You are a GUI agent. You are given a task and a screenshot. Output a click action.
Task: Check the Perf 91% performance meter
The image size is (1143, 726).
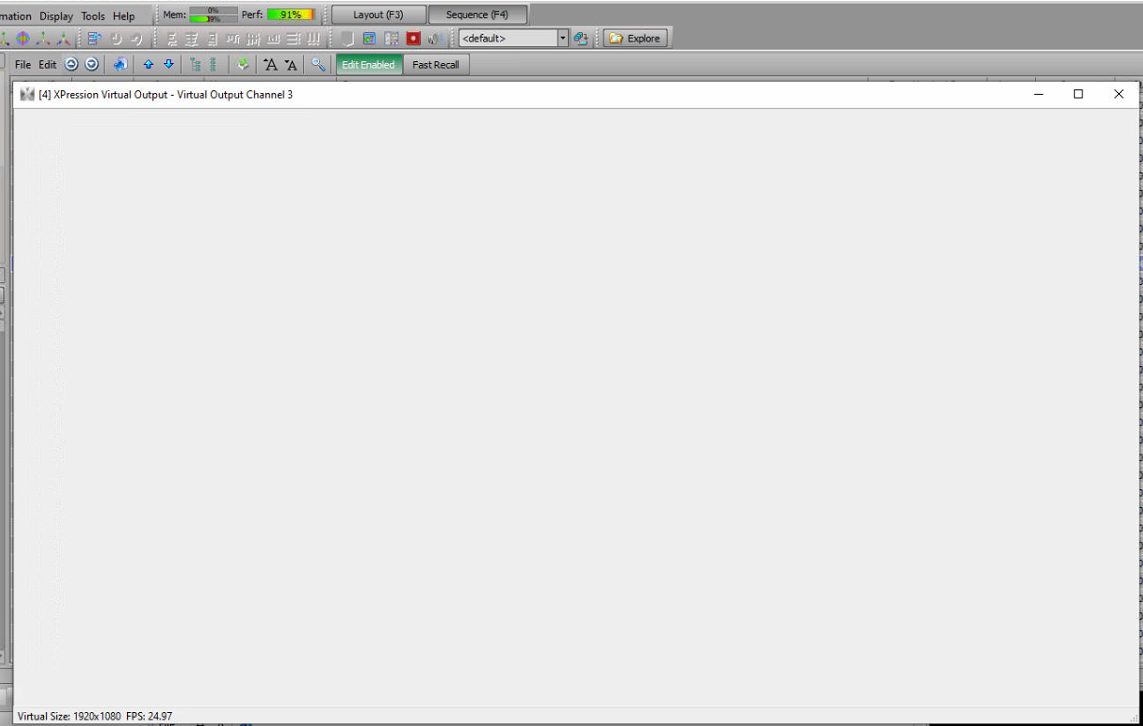(x=291, y=14)
